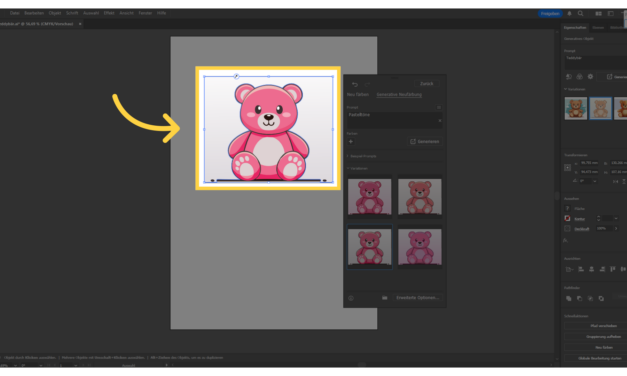
Task: Adjust the Kontur weight stepper
Action: pyautogui.click(x=599, y=218)
